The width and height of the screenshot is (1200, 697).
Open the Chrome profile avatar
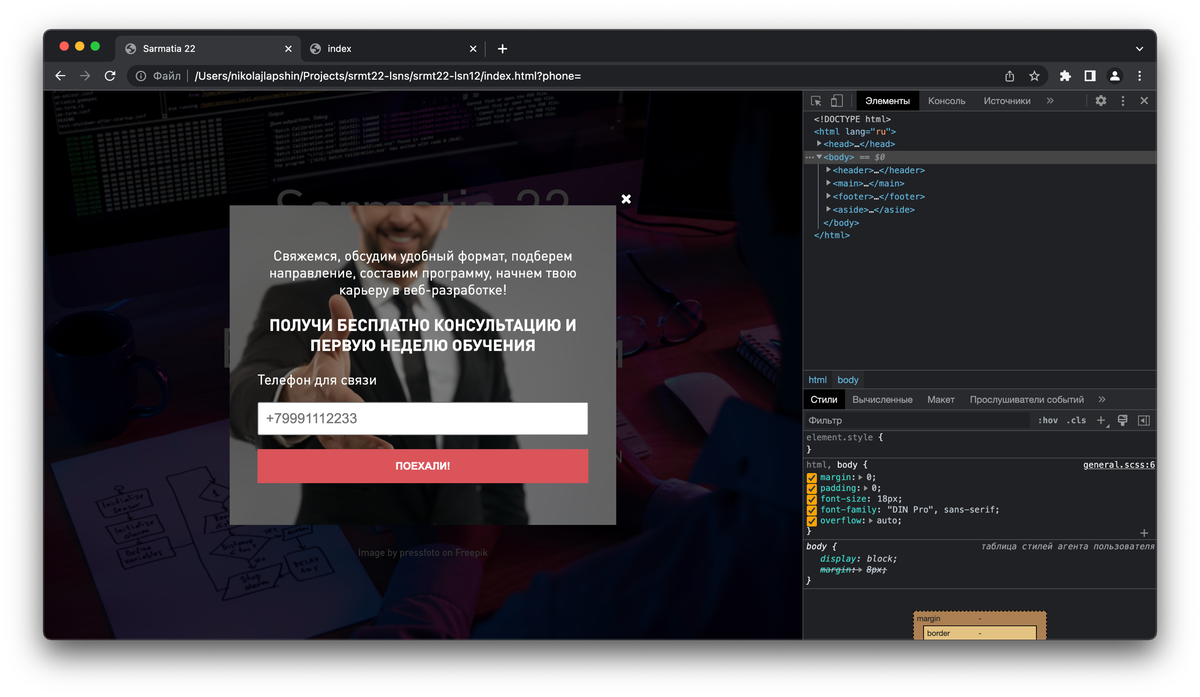1115,76
